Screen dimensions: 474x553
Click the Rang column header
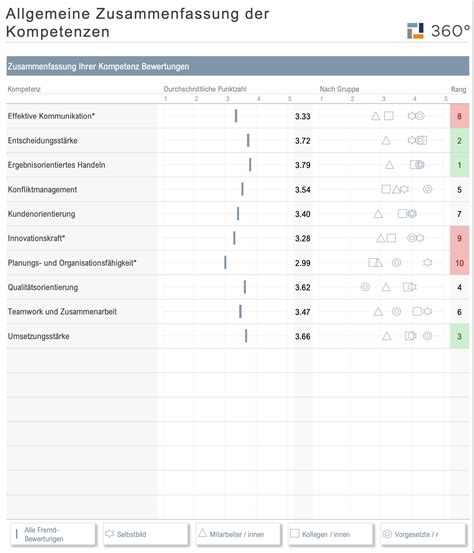coord(458,89)
